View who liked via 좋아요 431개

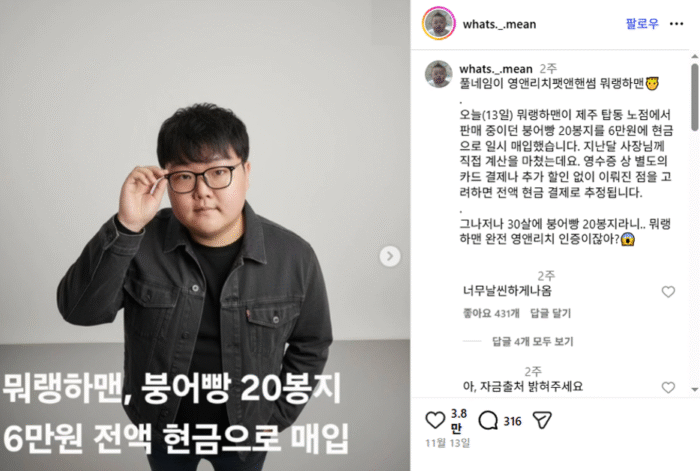pos(491,313)
